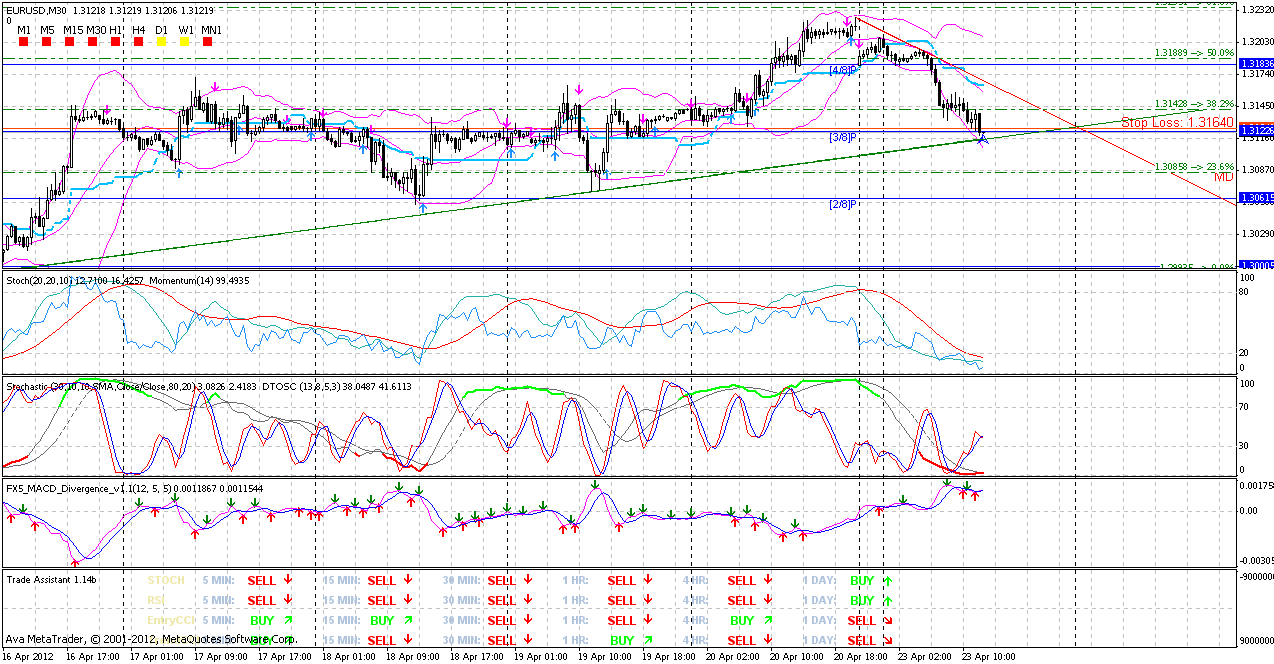Click the current price tag 1.31228
1274x664 pixels.
[x=1256, y=131]
